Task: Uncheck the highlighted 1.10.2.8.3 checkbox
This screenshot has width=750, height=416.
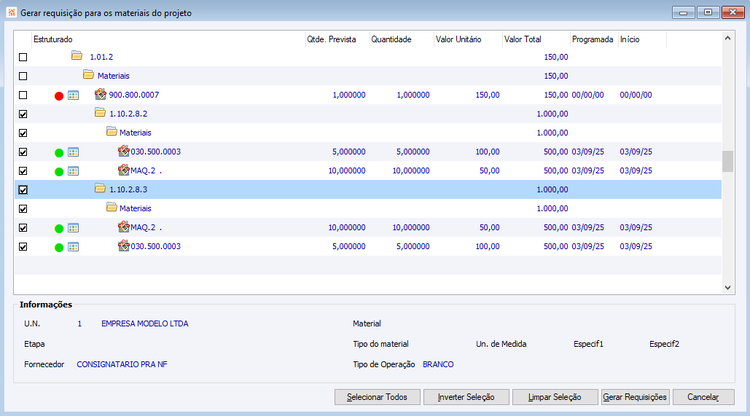Action: 23,190
